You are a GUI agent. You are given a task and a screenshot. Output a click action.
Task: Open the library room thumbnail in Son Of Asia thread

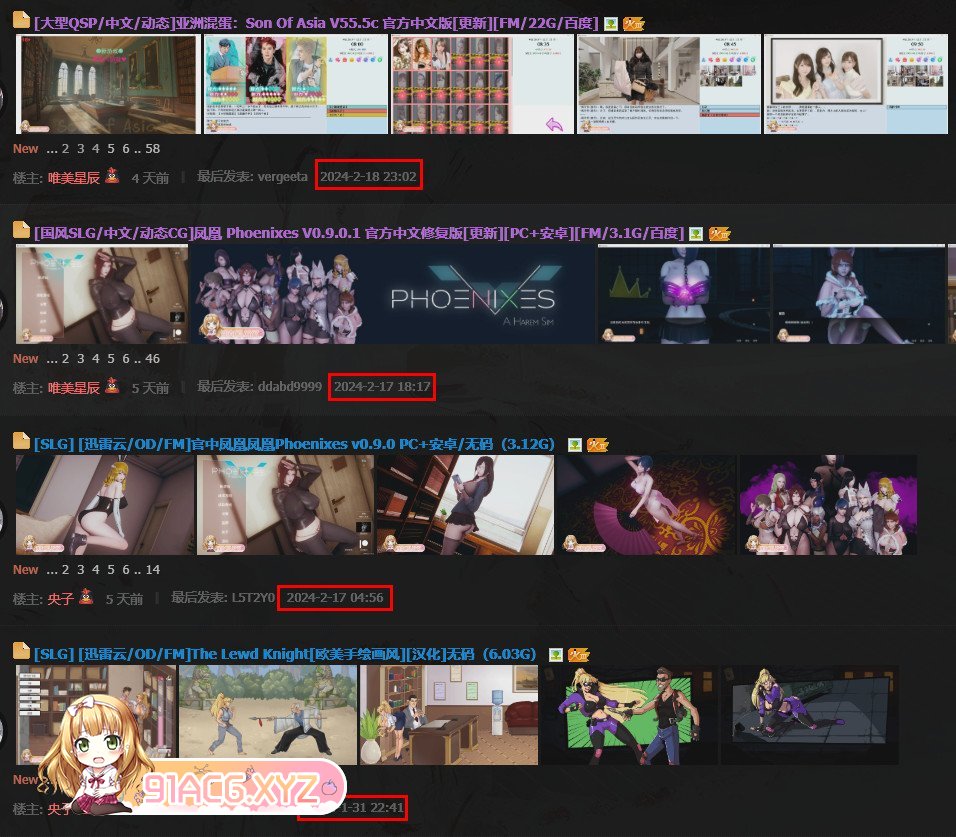tap(107, 84)
